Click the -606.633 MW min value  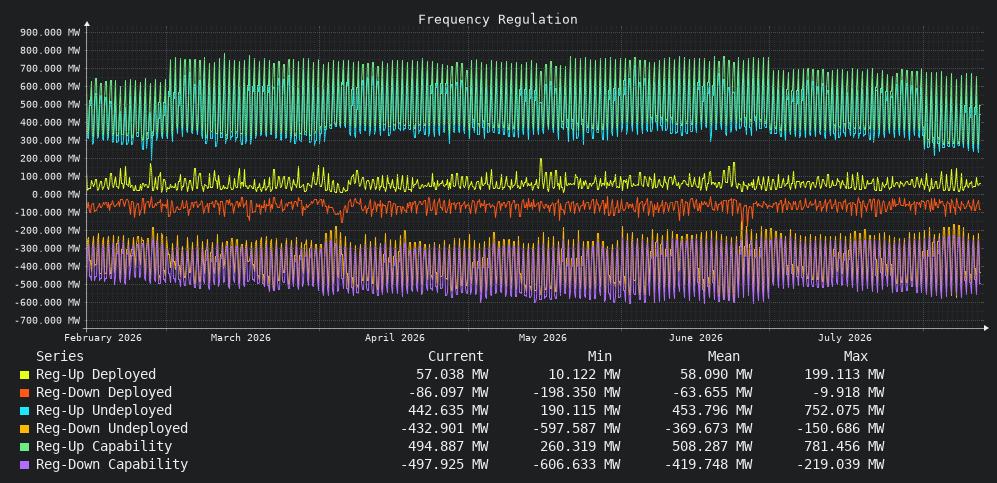point(576,464)
